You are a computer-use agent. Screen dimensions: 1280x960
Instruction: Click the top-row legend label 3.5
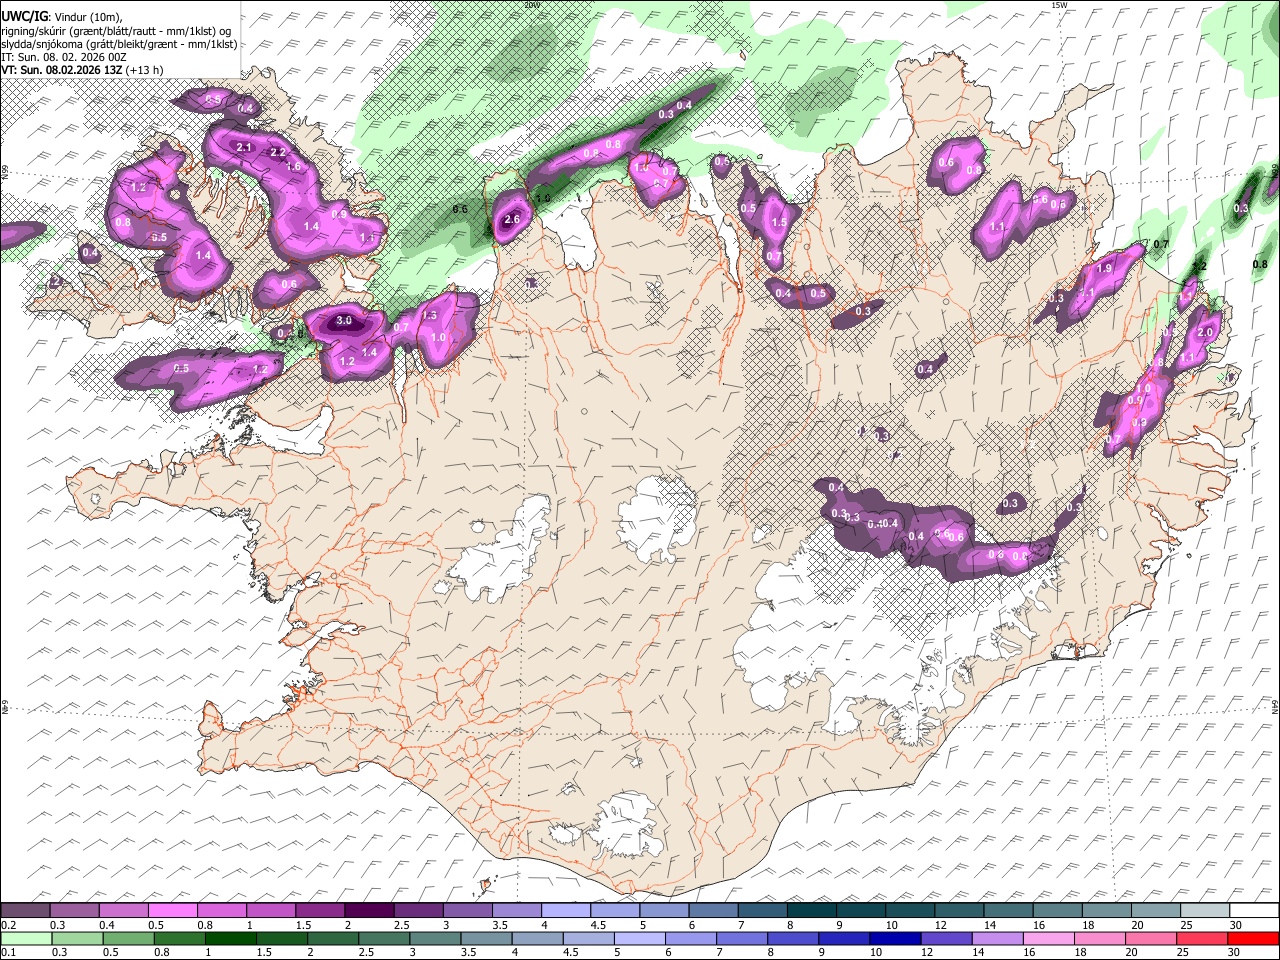point(500,925)
